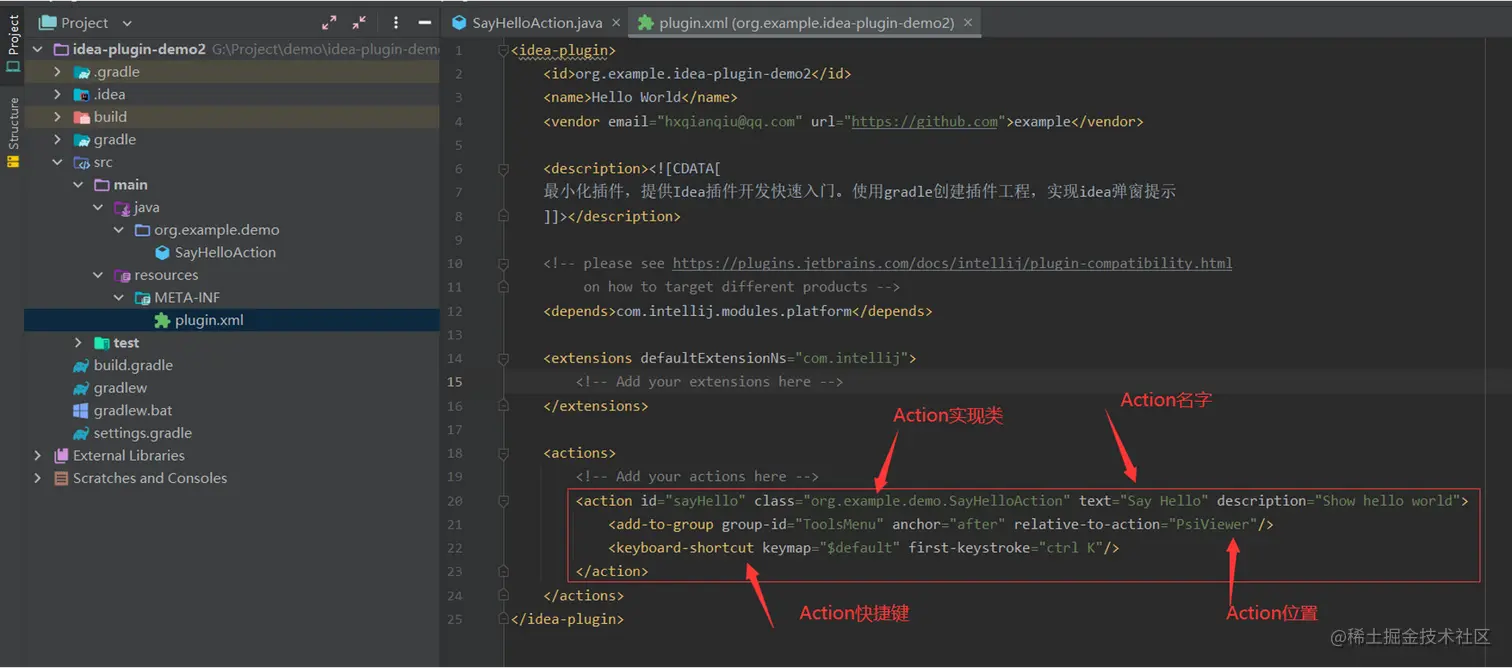Expand the build folder

[x=58, y=117]
